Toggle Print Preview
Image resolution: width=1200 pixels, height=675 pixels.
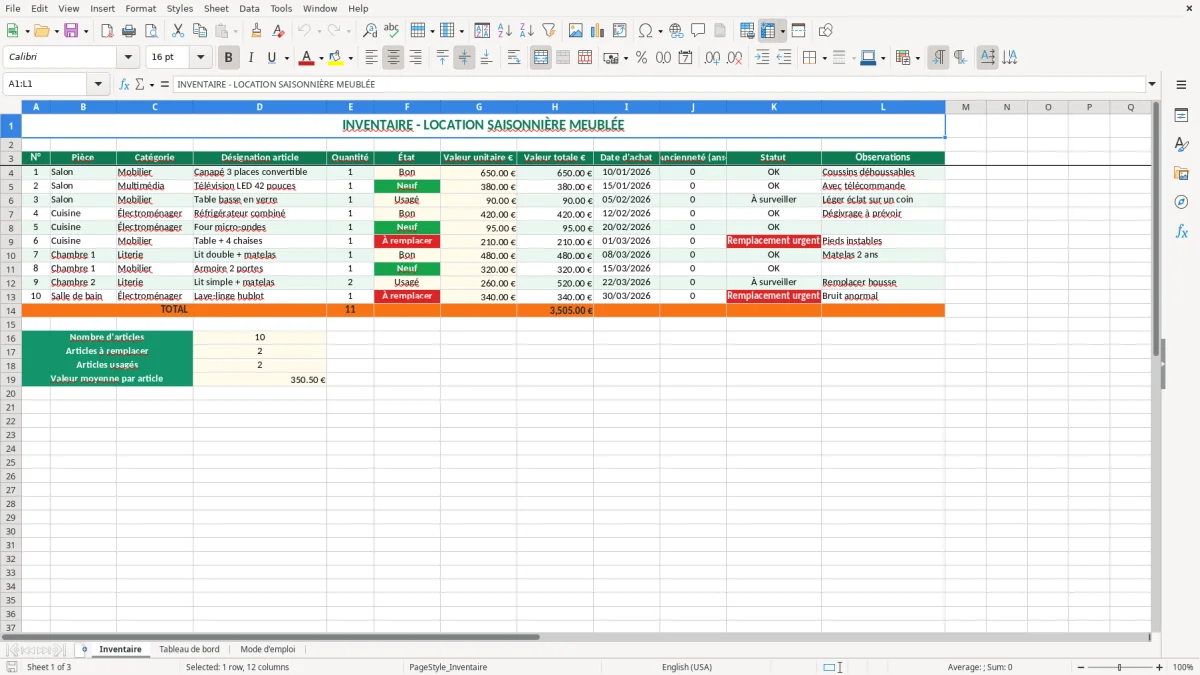point(151,31)
